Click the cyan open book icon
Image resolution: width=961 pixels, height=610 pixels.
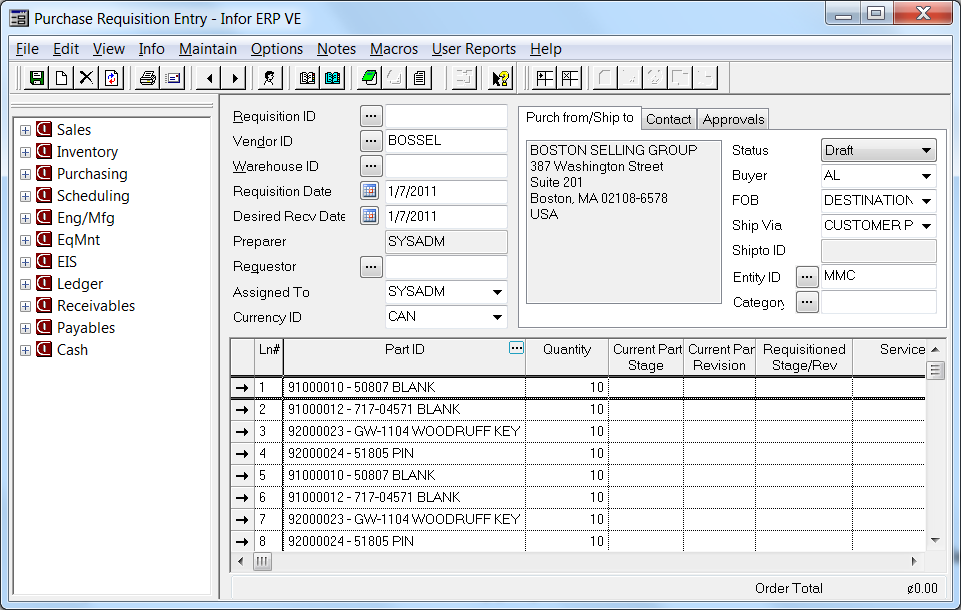point(333,78)
